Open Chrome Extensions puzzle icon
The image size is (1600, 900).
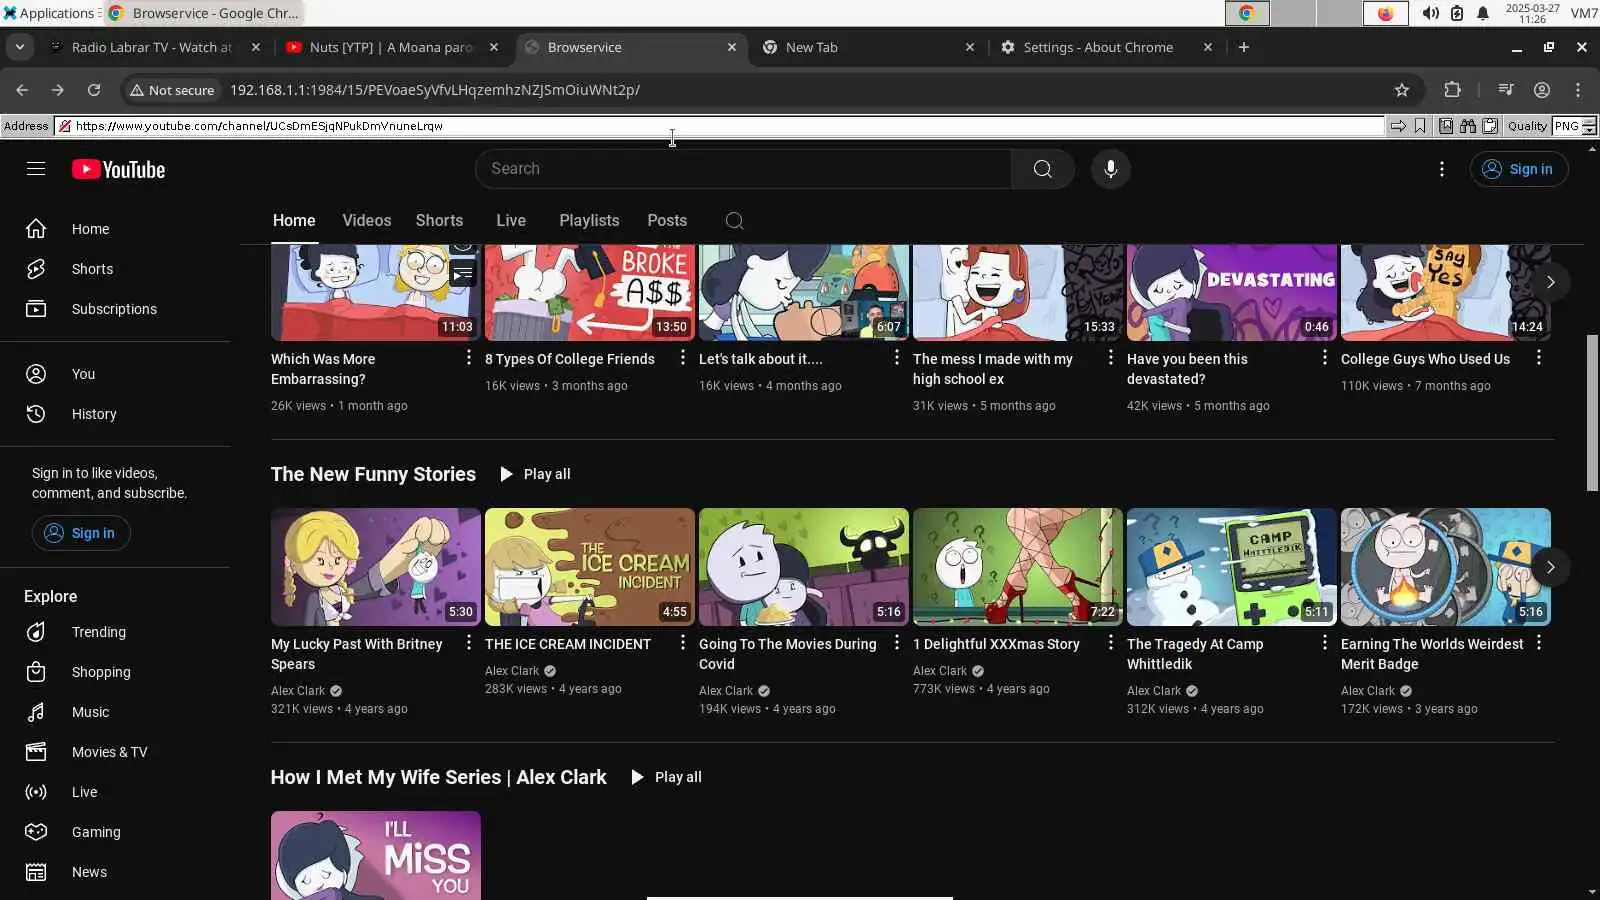pyautogui.click(x=1453, y=90)
